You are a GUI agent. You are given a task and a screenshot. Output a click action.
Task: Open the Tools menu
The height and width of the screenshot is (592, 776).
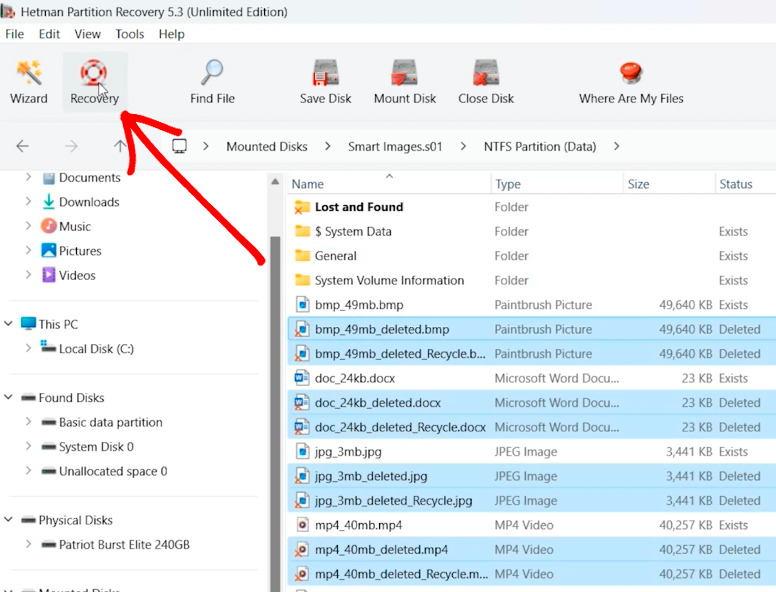click(130, 34)
